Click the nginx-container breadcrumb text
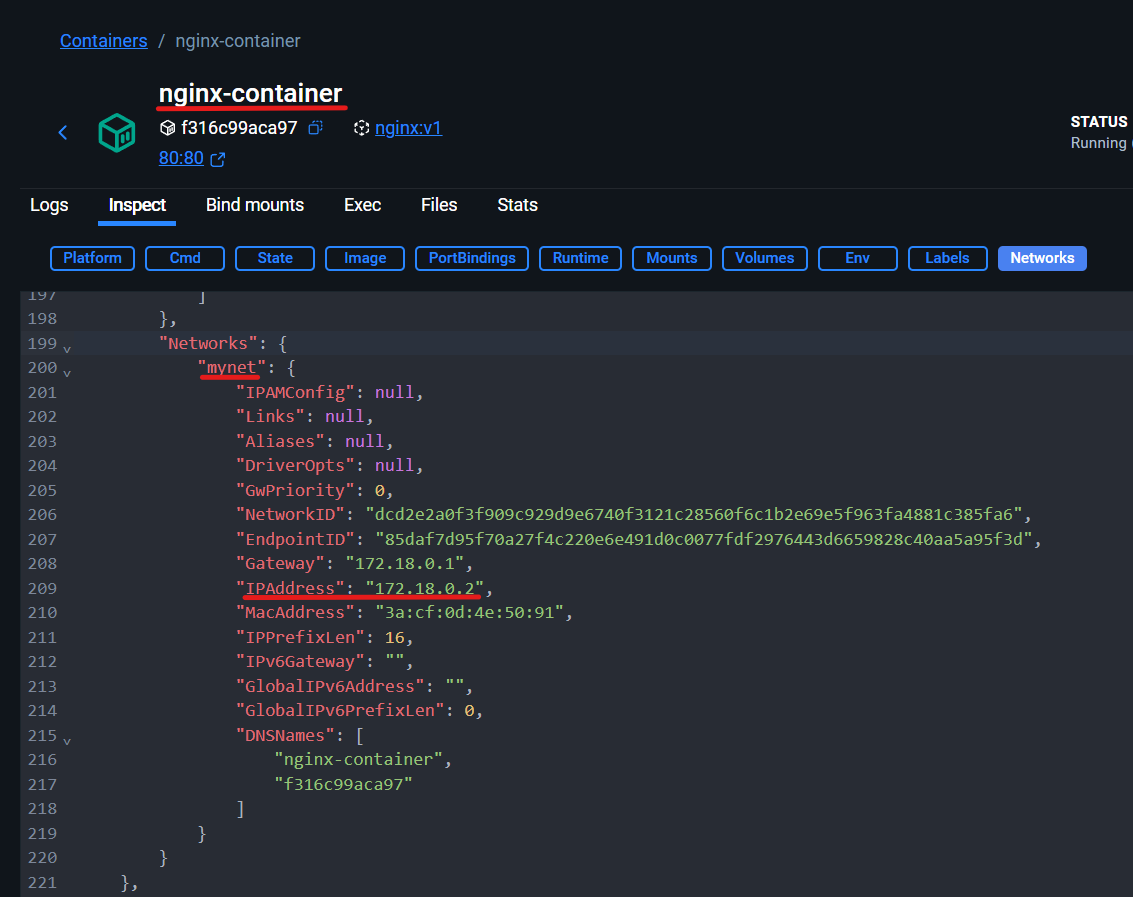Screen dimensions: 1133x897 238,40
